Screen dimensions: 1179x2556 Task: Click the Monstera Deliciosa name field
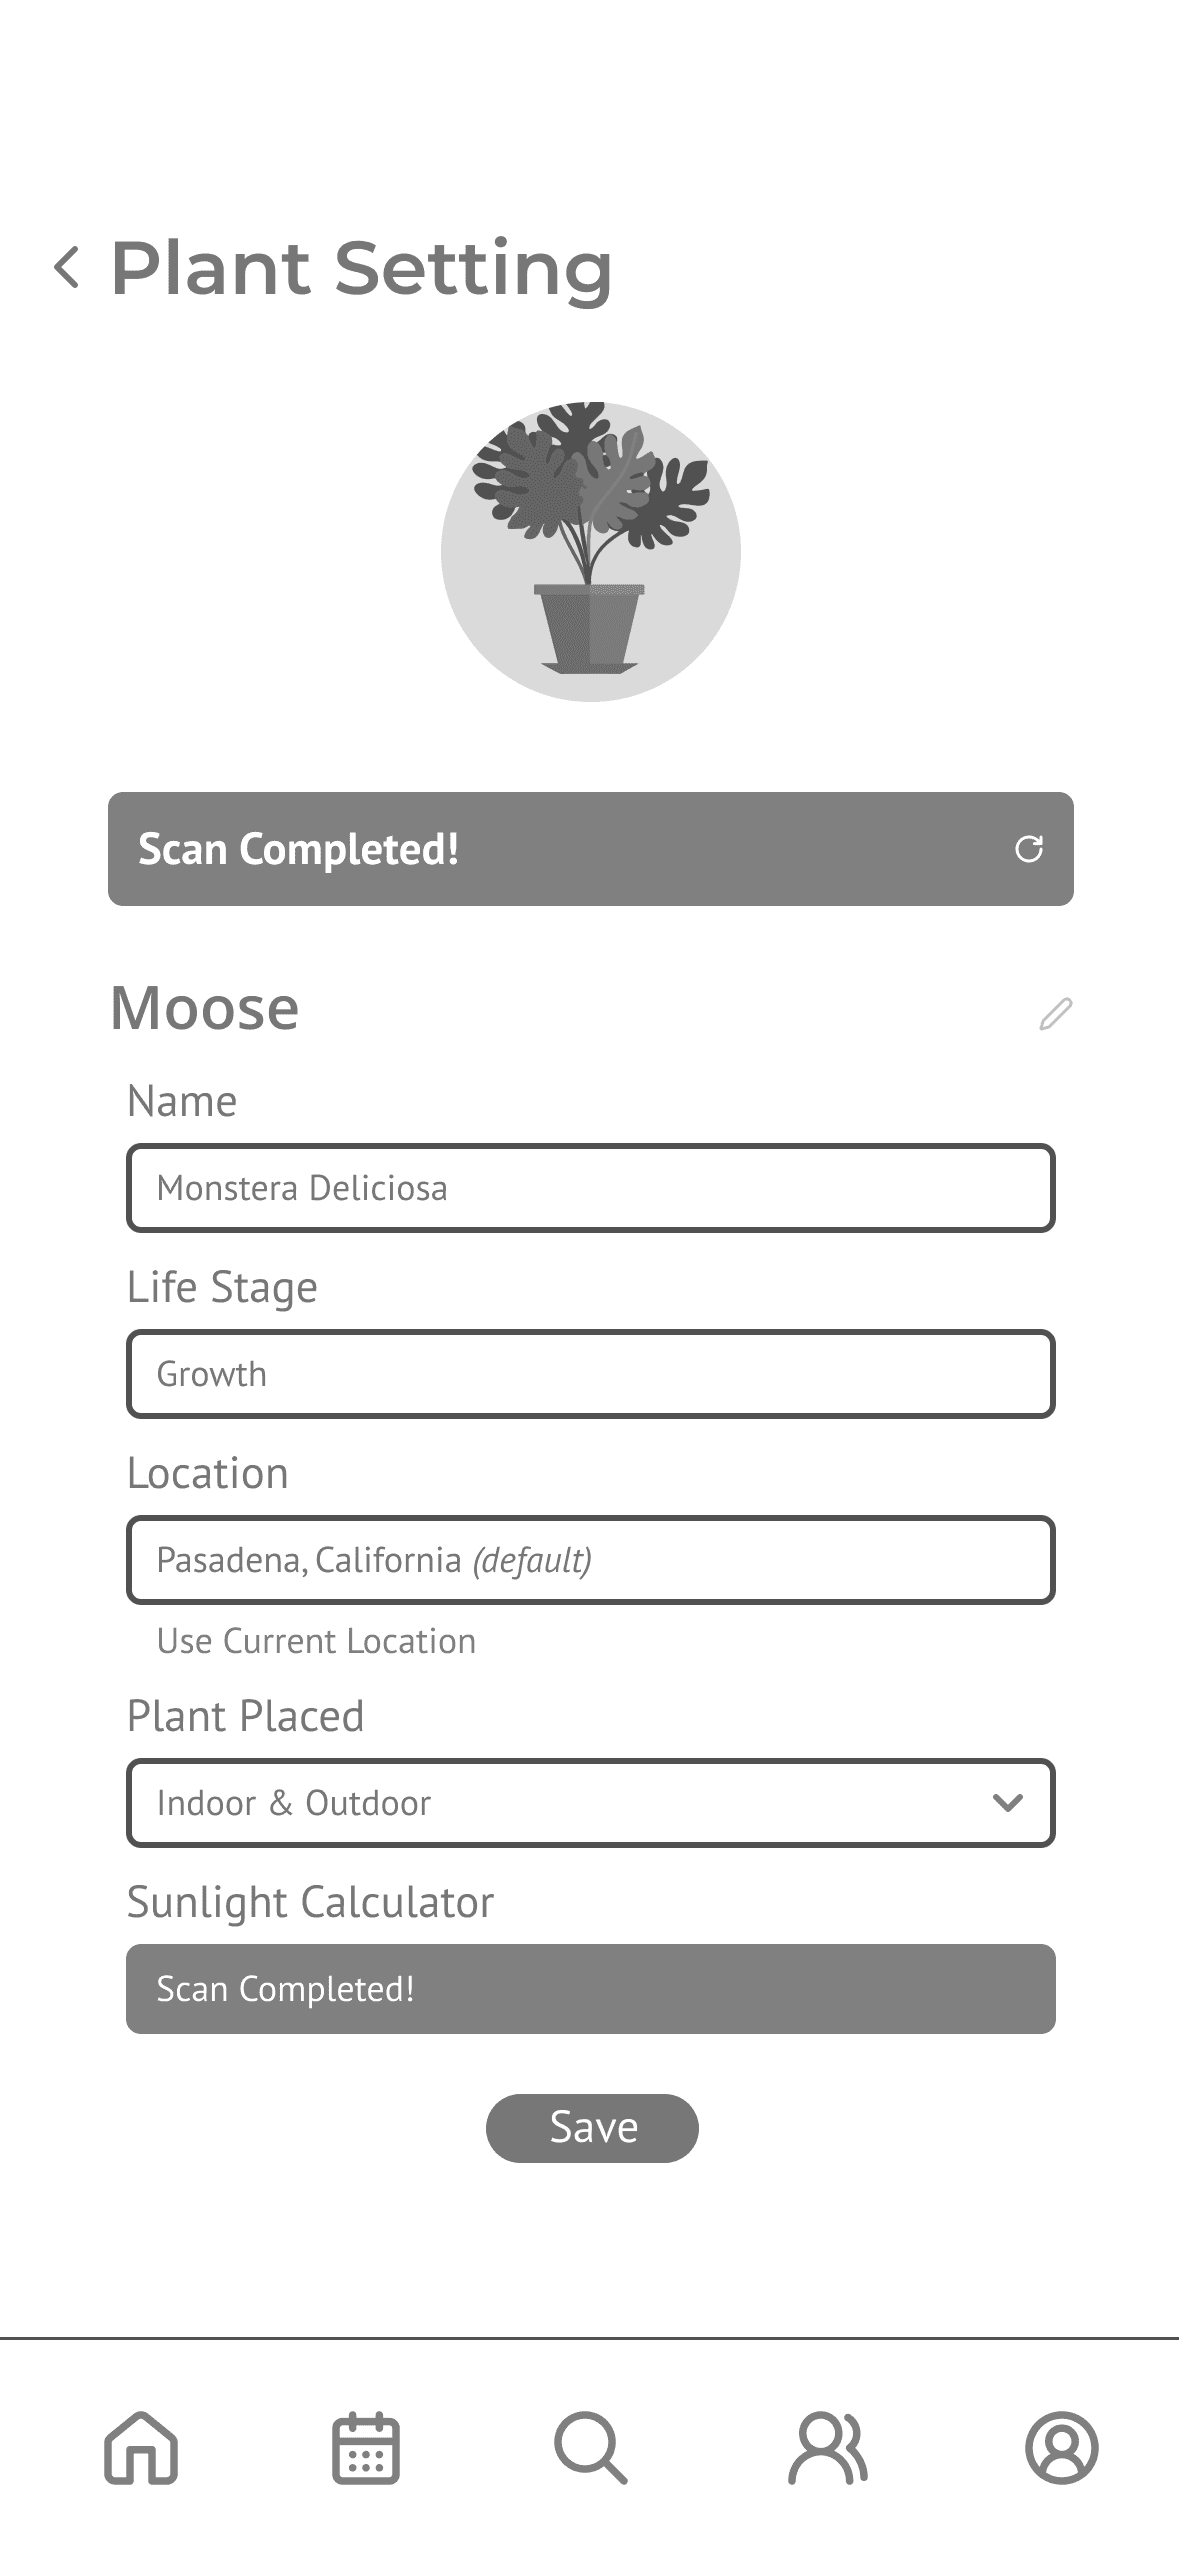click(590, 1188)
